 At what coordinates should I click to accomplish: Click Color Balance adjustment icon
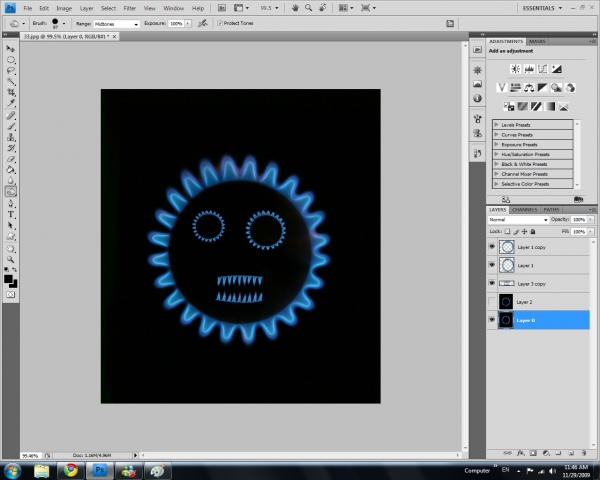[529, 88]
